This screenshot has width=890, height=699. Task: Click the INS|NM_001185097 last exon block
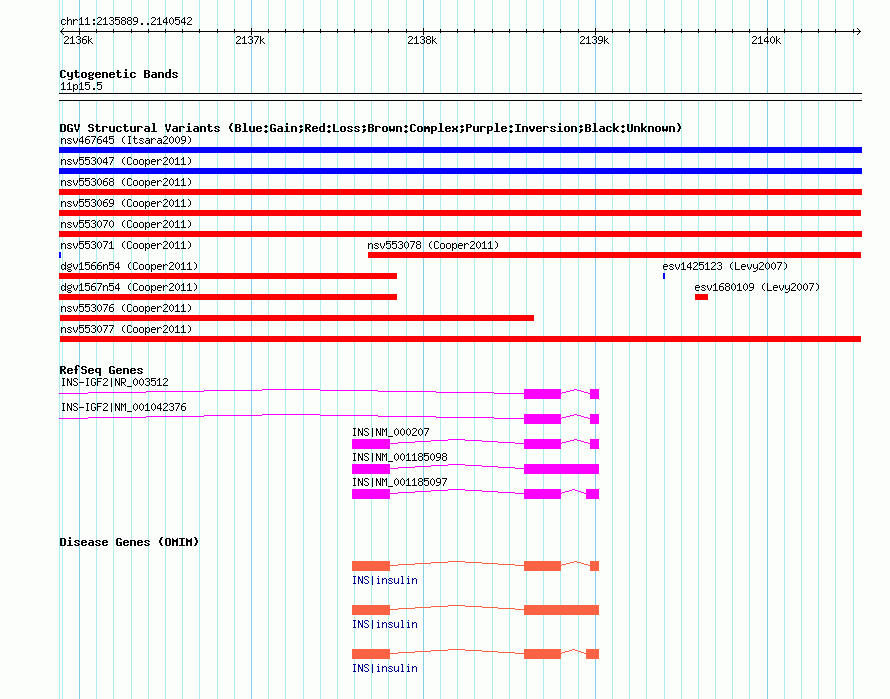click(593, 494)
